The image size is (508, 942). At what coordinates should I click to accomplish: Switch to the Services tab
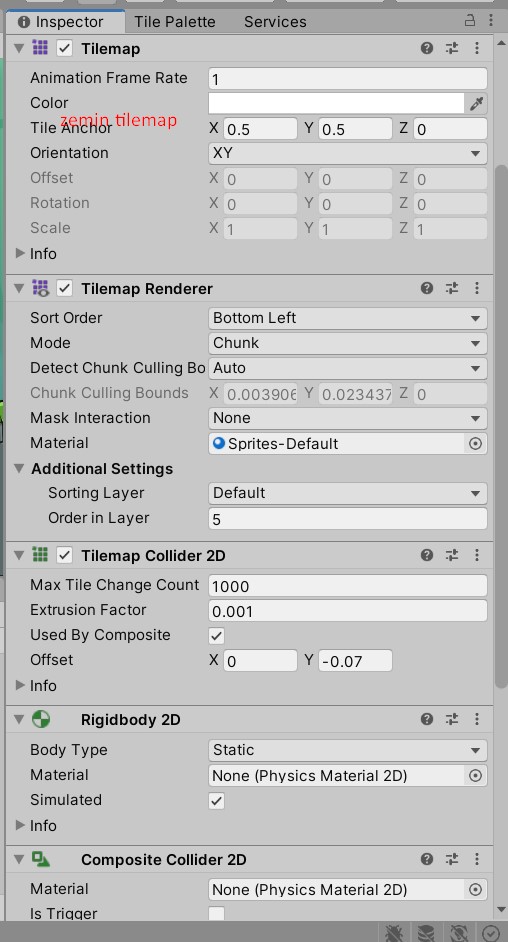(275, 22)
